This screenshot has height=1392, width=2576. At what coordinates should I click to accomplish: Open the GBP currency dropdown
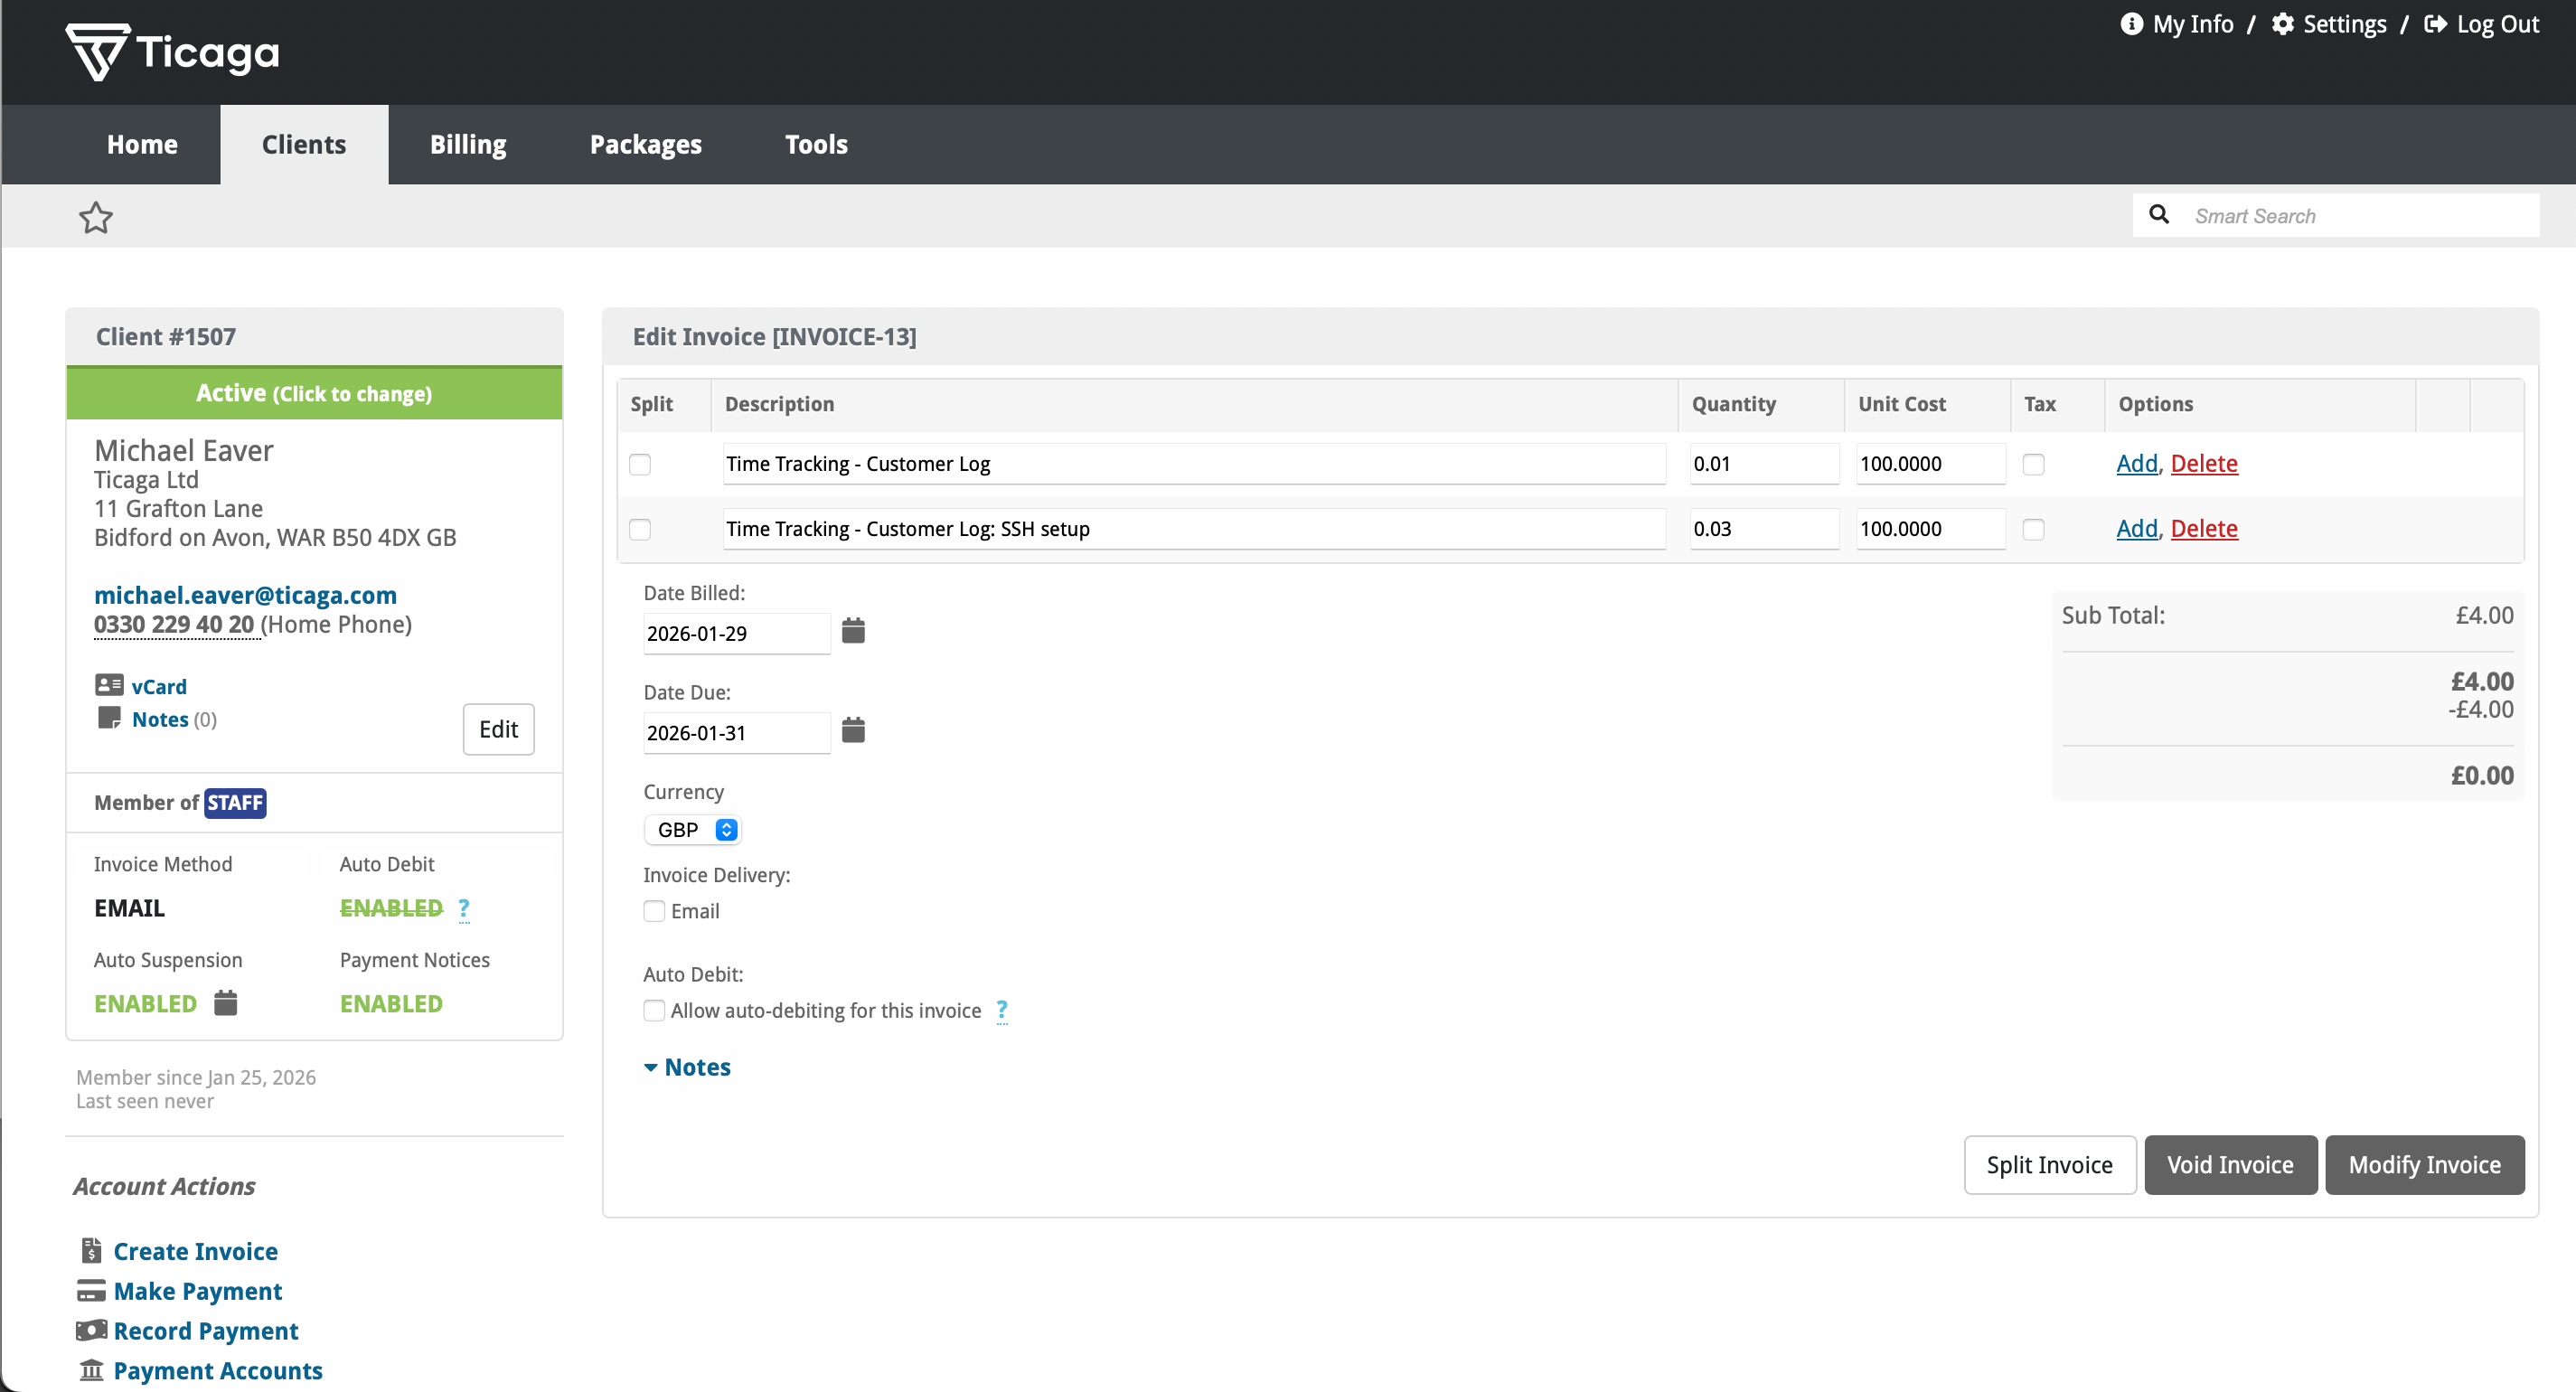point(694,830)
